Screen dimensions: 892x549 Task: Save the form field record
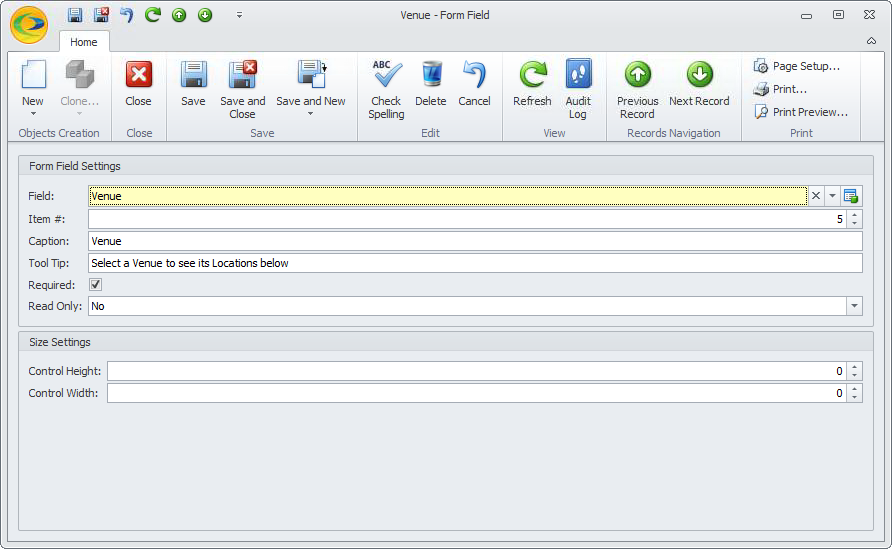pyautogui.click(x=193, y=83)
